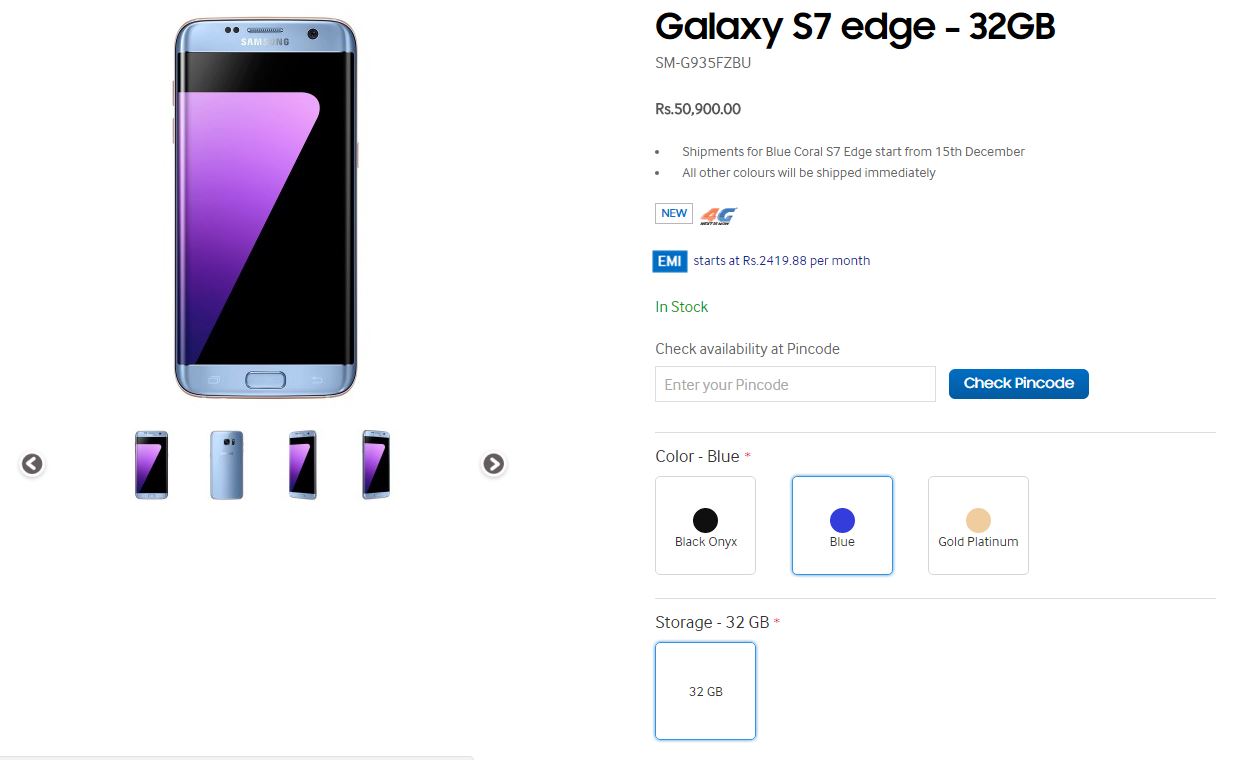
Task: Click the NEW product badge
Action: (674, 213)
